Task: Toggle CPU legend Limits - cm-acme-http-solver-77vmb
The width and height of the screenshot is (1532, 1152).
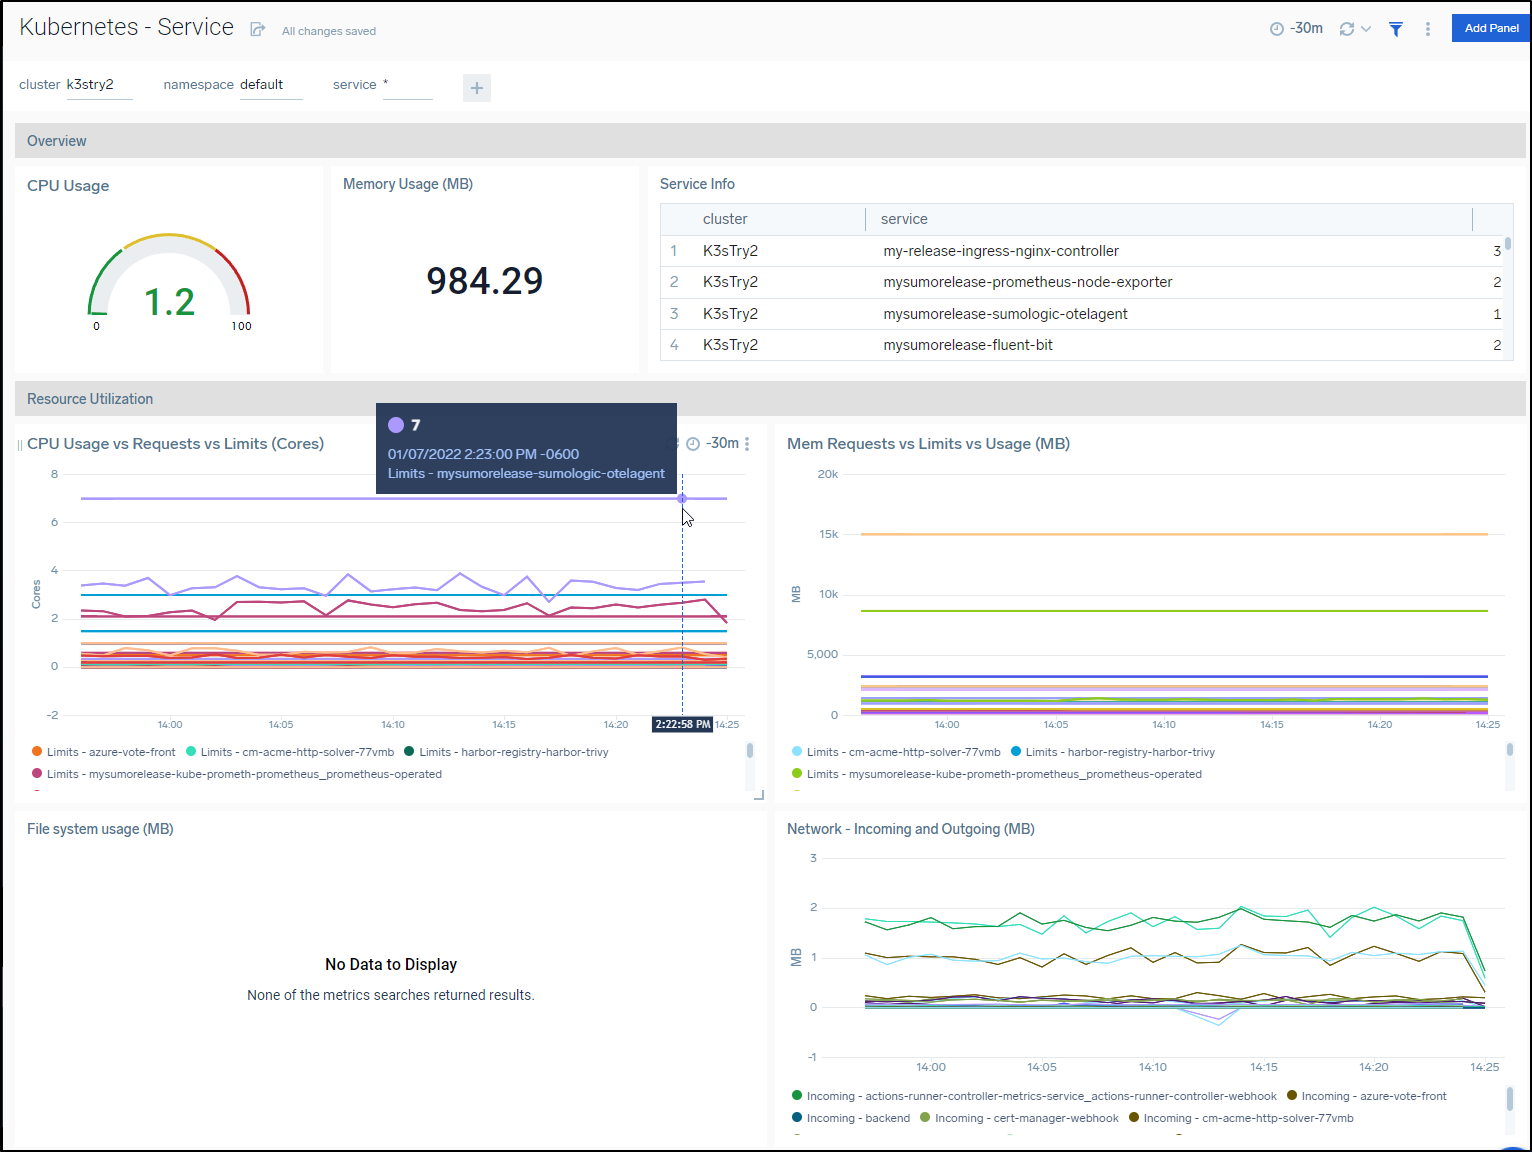Action: pos(290,752)
